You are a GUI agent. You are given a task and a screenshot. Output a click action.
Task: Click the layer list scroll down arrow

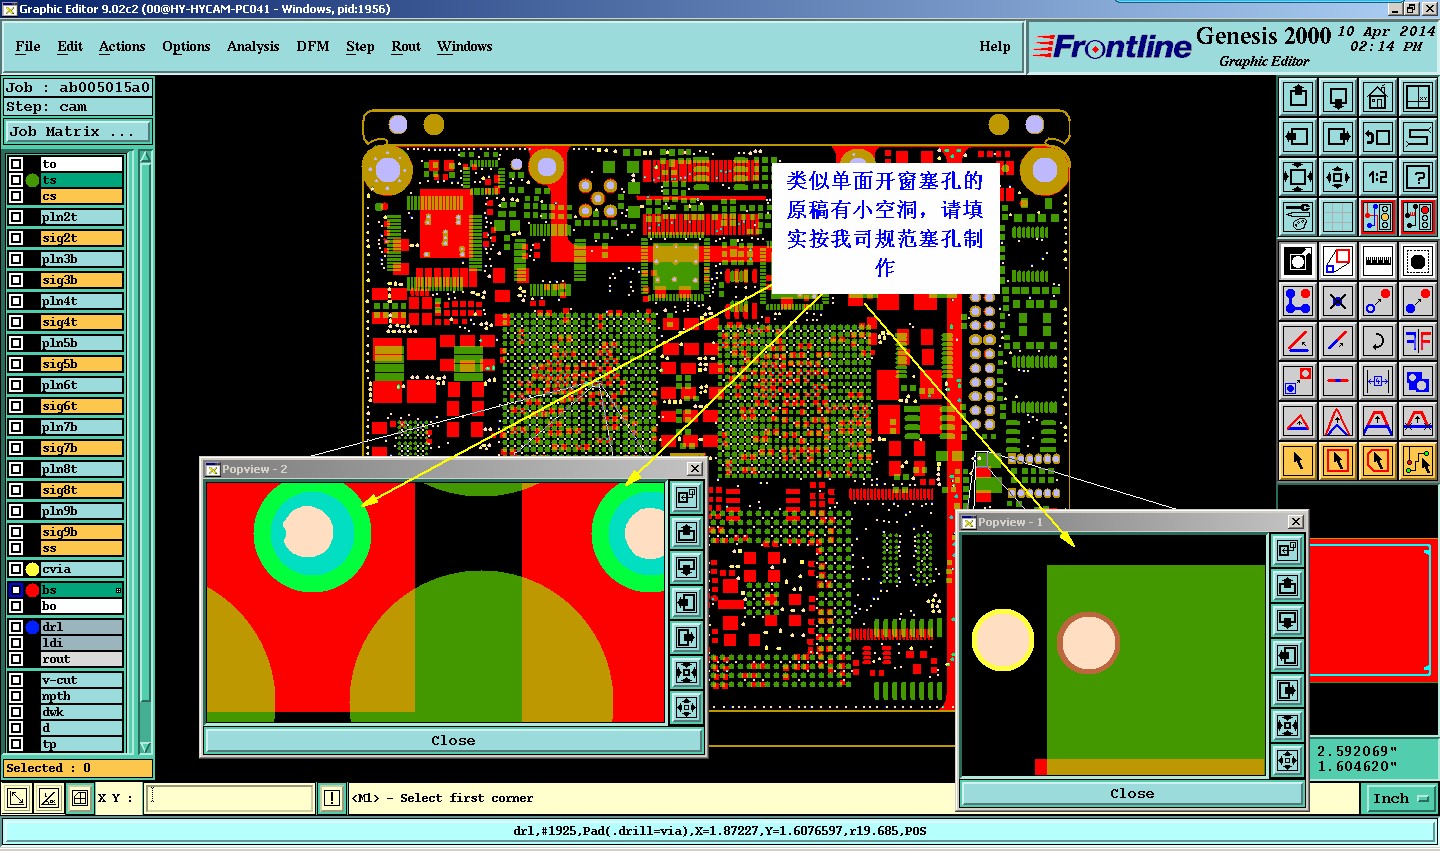point(145,747)
